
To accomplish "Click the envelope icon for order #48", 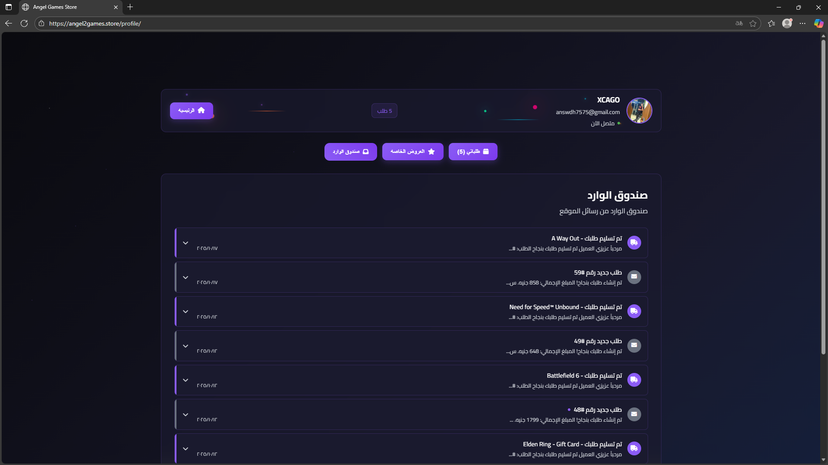I will tap(634, 414).
